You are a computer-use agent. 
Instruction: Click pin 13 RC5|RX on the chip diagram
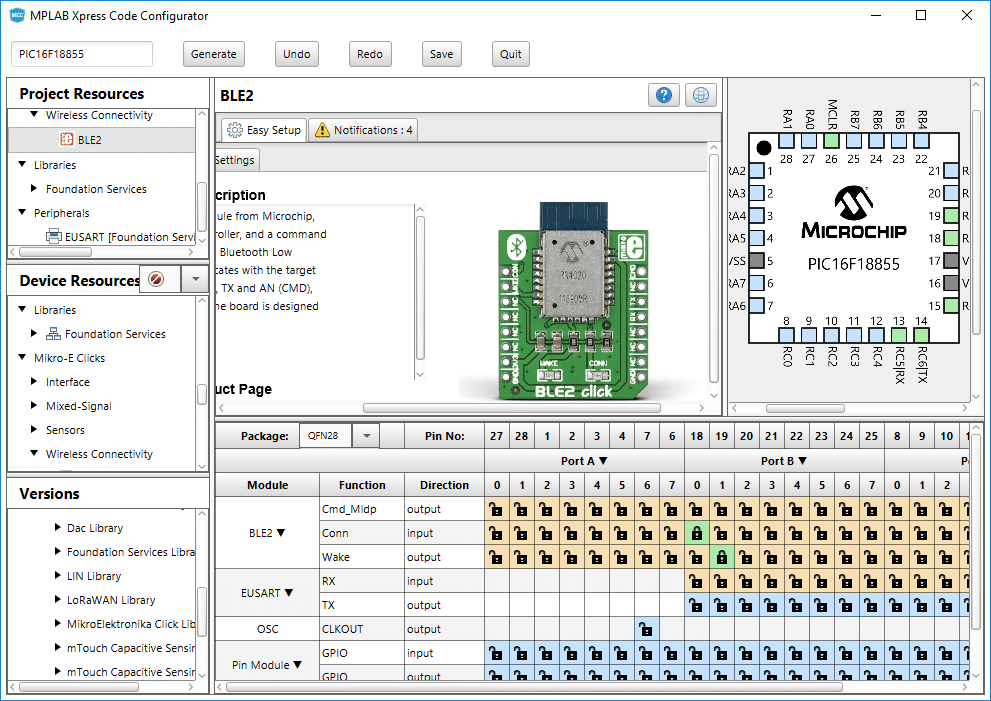click(899, 337)
